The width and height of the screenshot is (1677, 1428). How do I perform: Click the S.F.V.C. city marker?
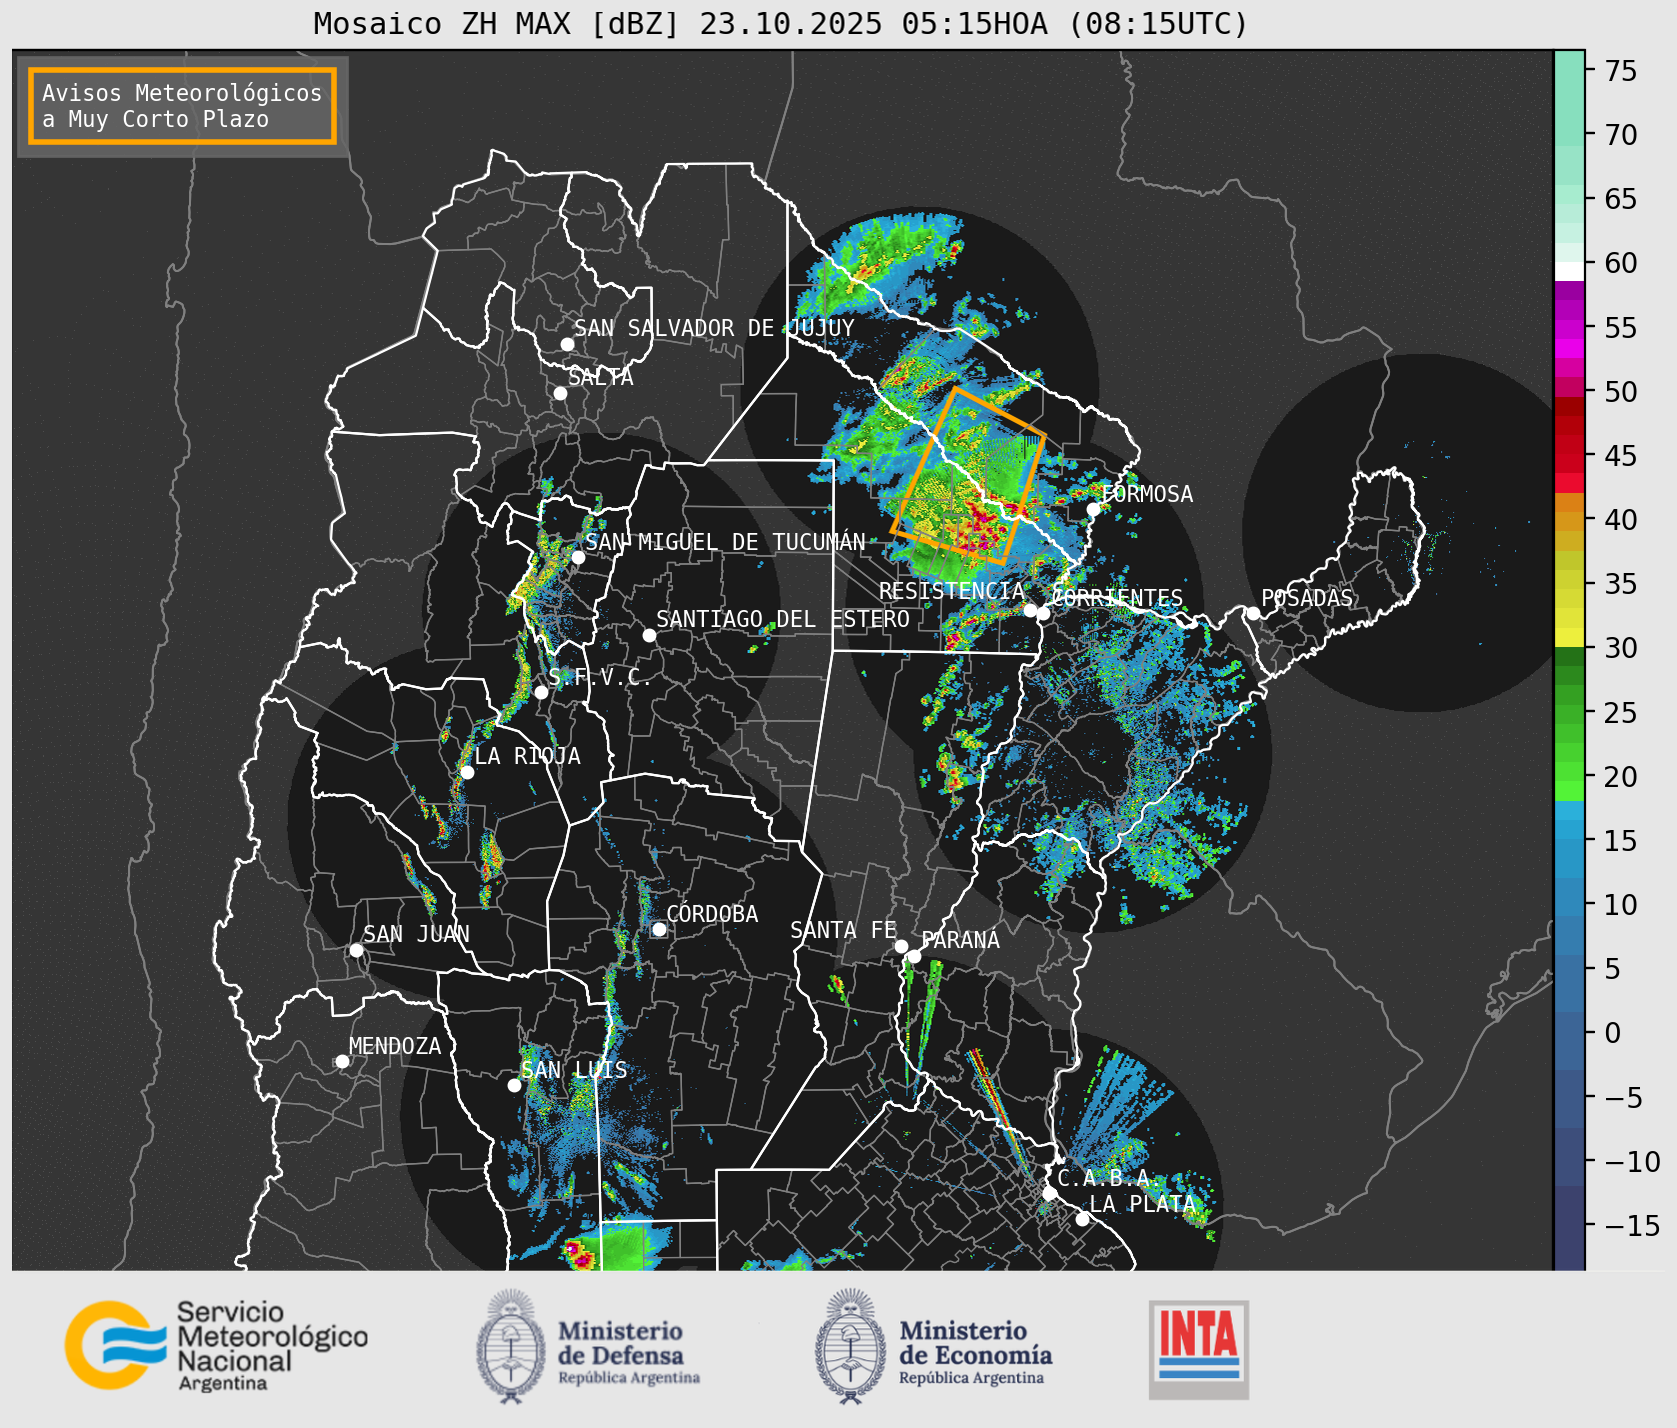coord(541,692)
